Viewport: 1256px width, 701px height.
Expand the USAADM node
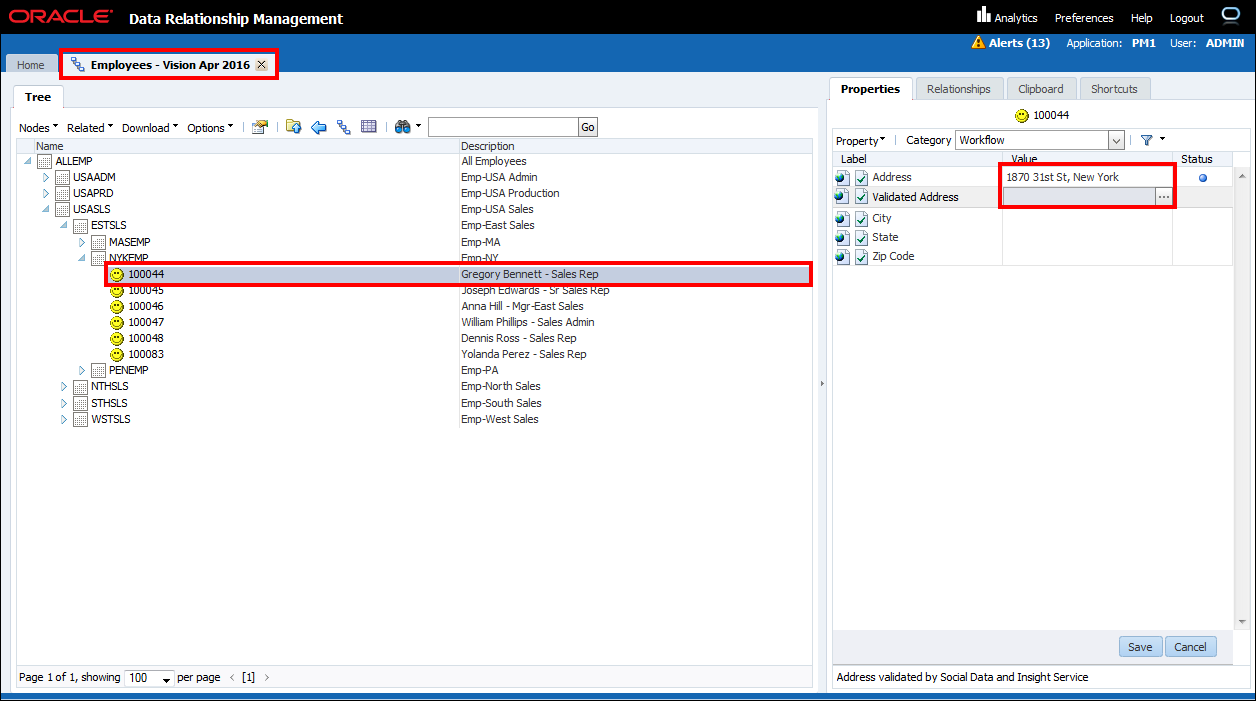tap(46, 177)
